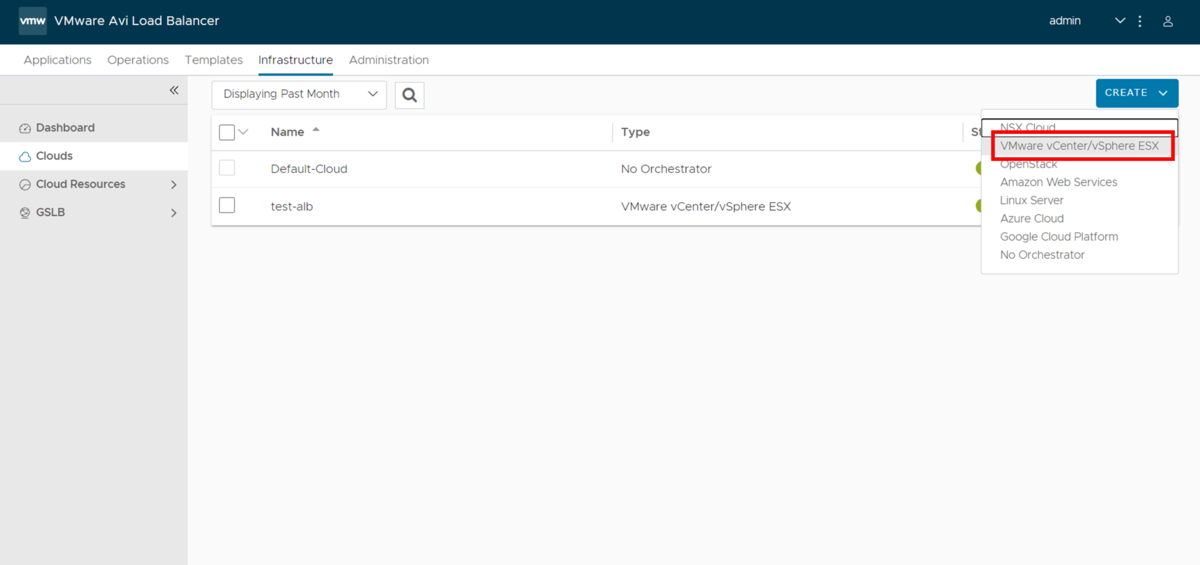The image size is (1200, 565).
Task: Click the admin username text
Action: 1065,21
